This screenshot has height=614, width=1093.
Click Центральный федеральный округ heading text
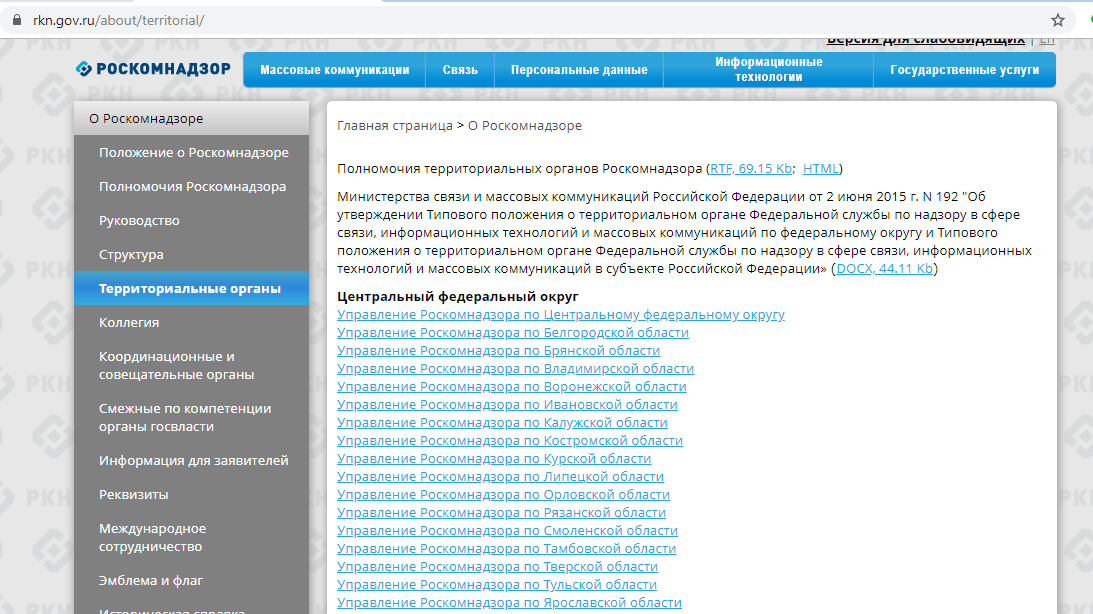458,297
